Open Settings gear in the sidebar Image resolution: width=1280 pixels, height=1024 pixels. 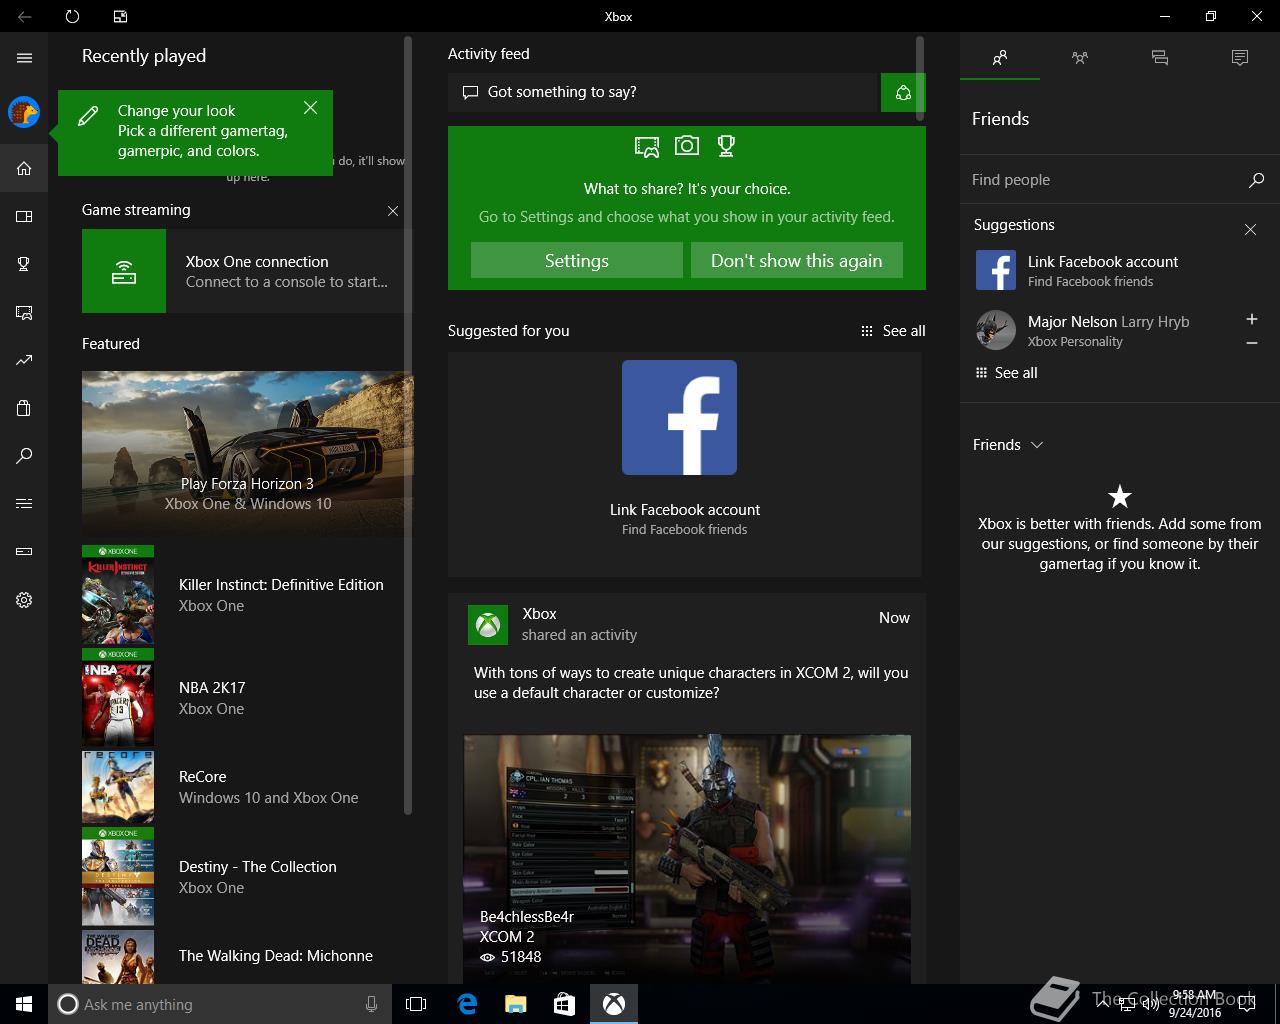pyautogui.click(x=24, y=600)
